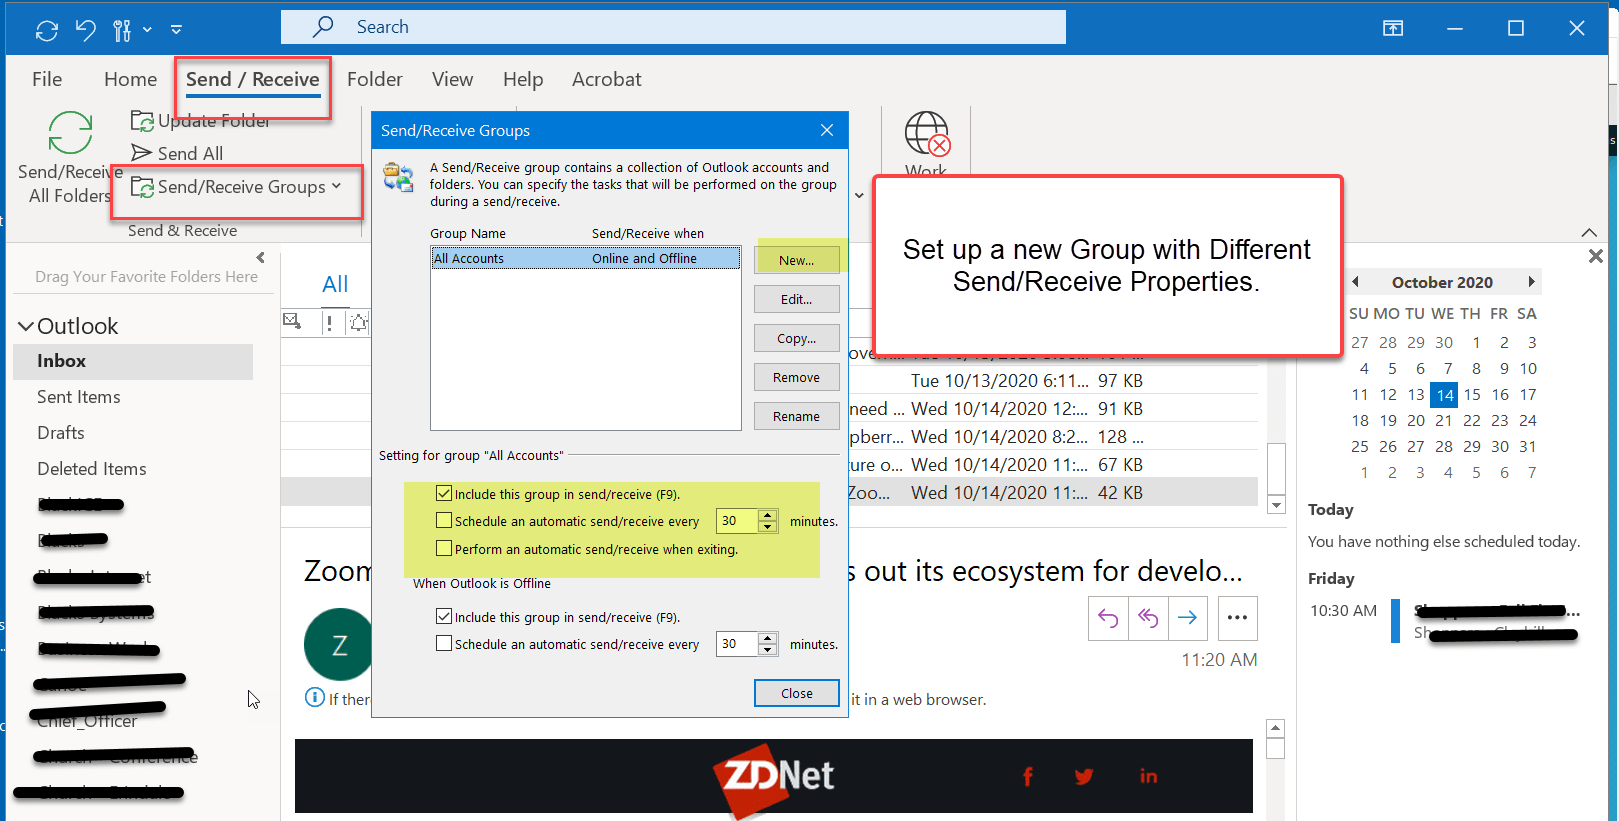Image resolution: width=1619 pixels, height=821 pixels.
Task: Click the reading pane scroll up arrow
Action: pyautogui.click(x=1275, y=729)
